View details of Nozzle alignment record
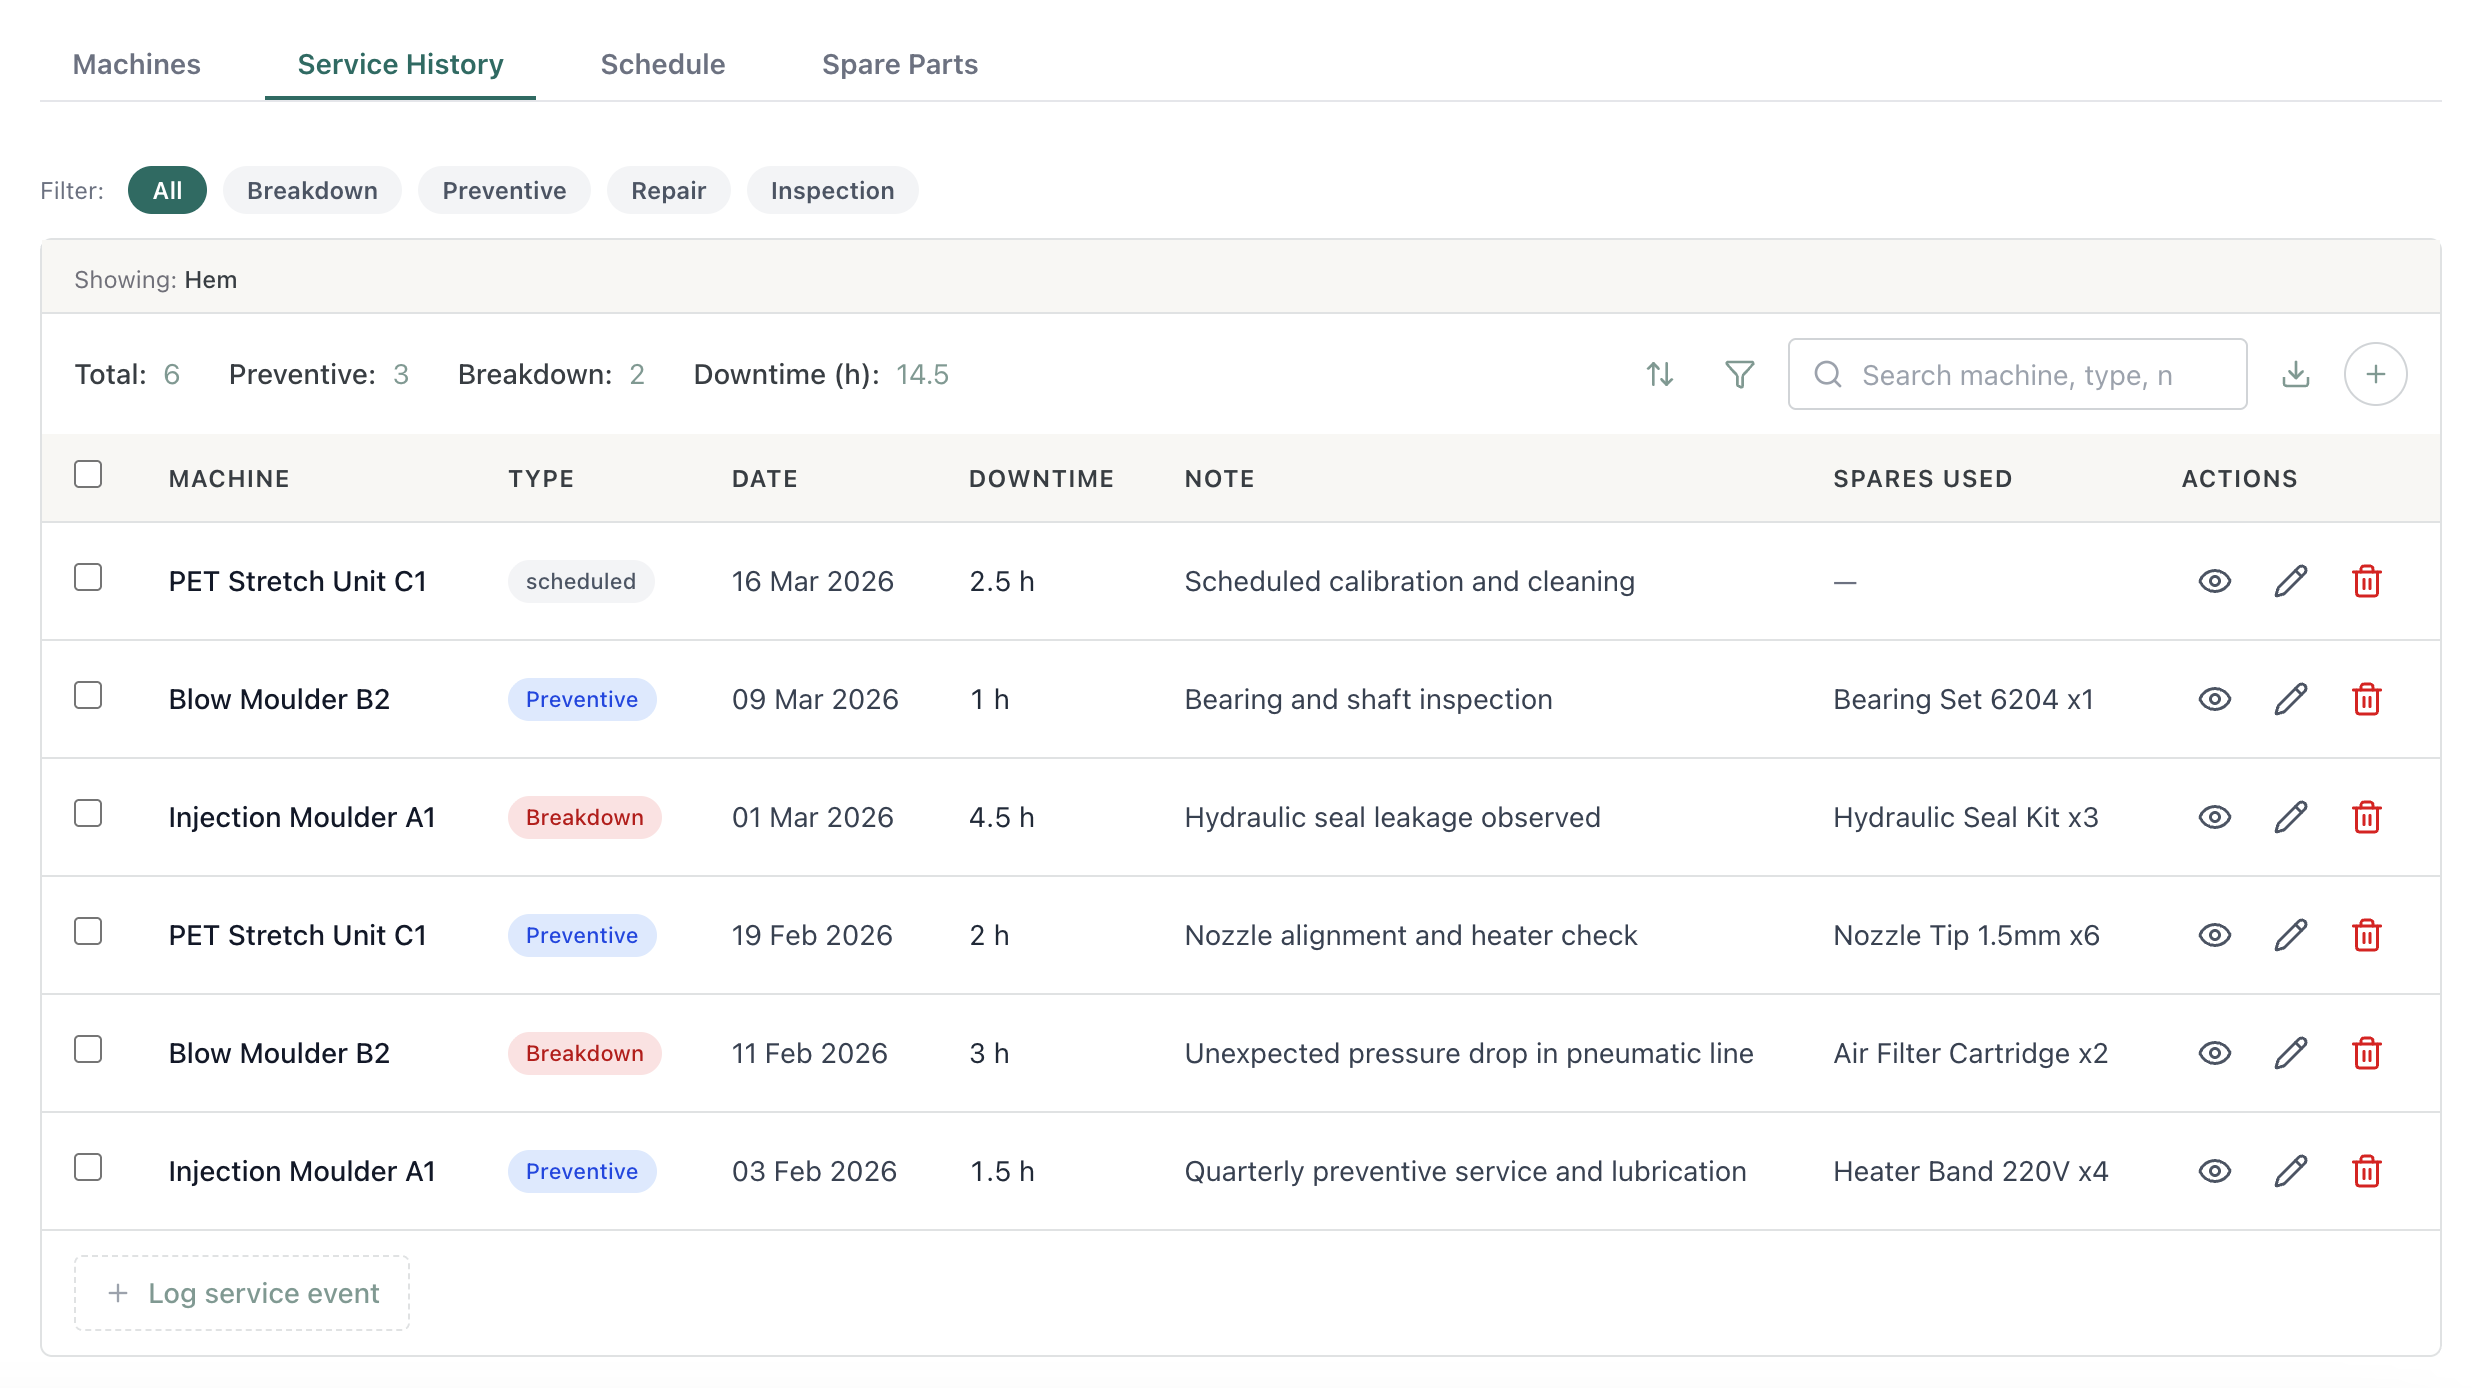 click(x=2214, y=935)
